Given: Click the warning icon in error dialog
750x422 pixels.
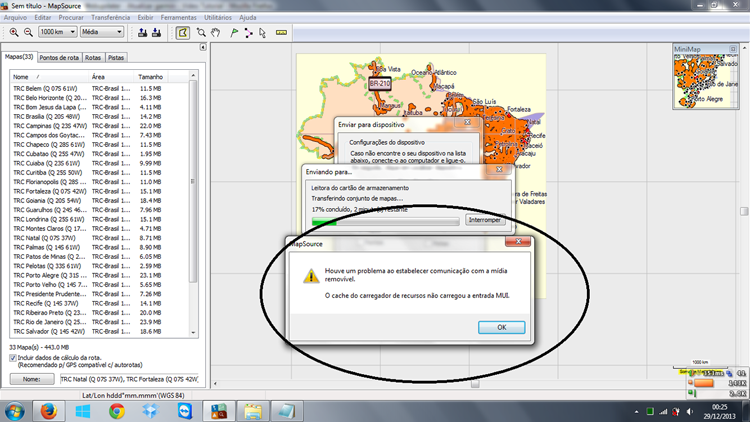Looking at the screenshot, I should tap(311, 276).
